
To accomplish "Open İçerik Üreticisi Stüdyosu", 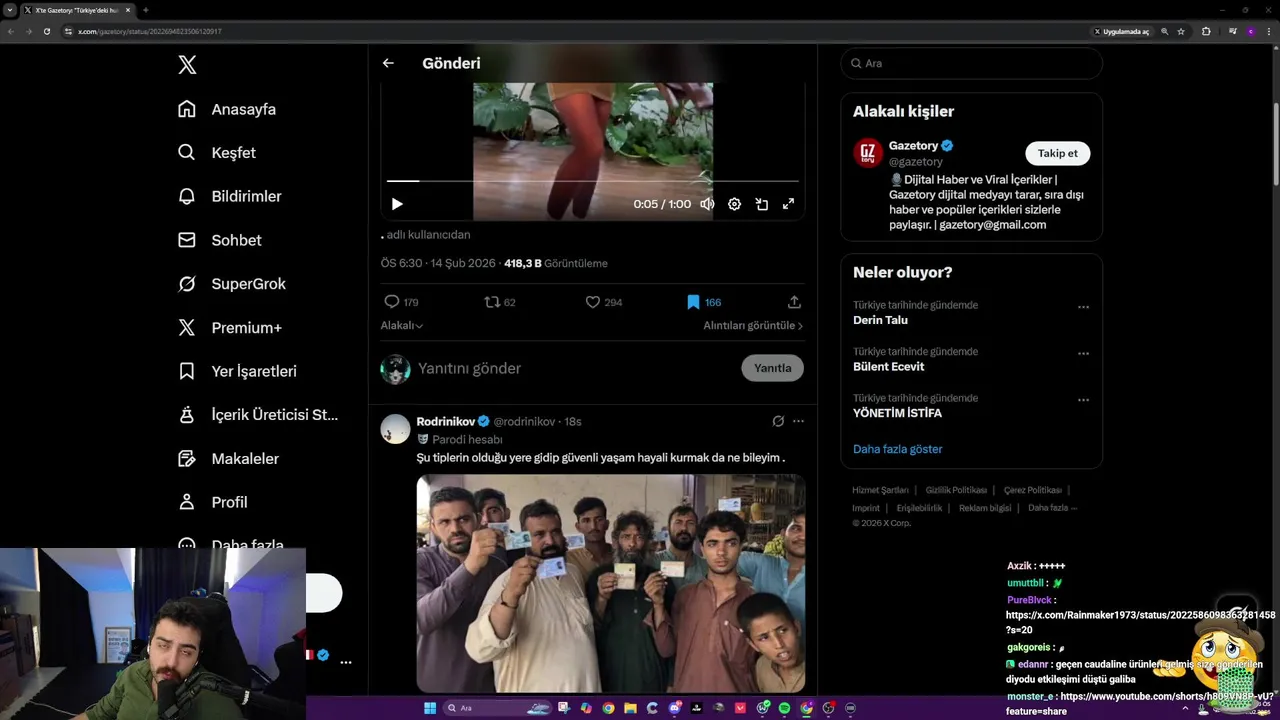I will point(258,414).
